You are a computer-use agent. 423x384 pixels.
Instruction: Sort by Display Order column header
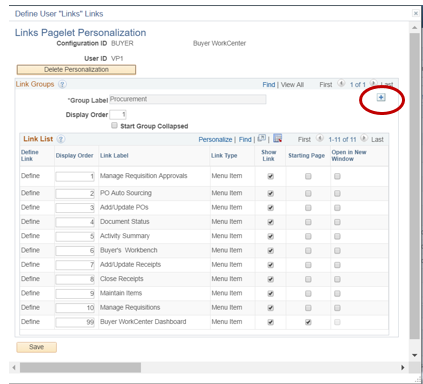coord(74,156)
